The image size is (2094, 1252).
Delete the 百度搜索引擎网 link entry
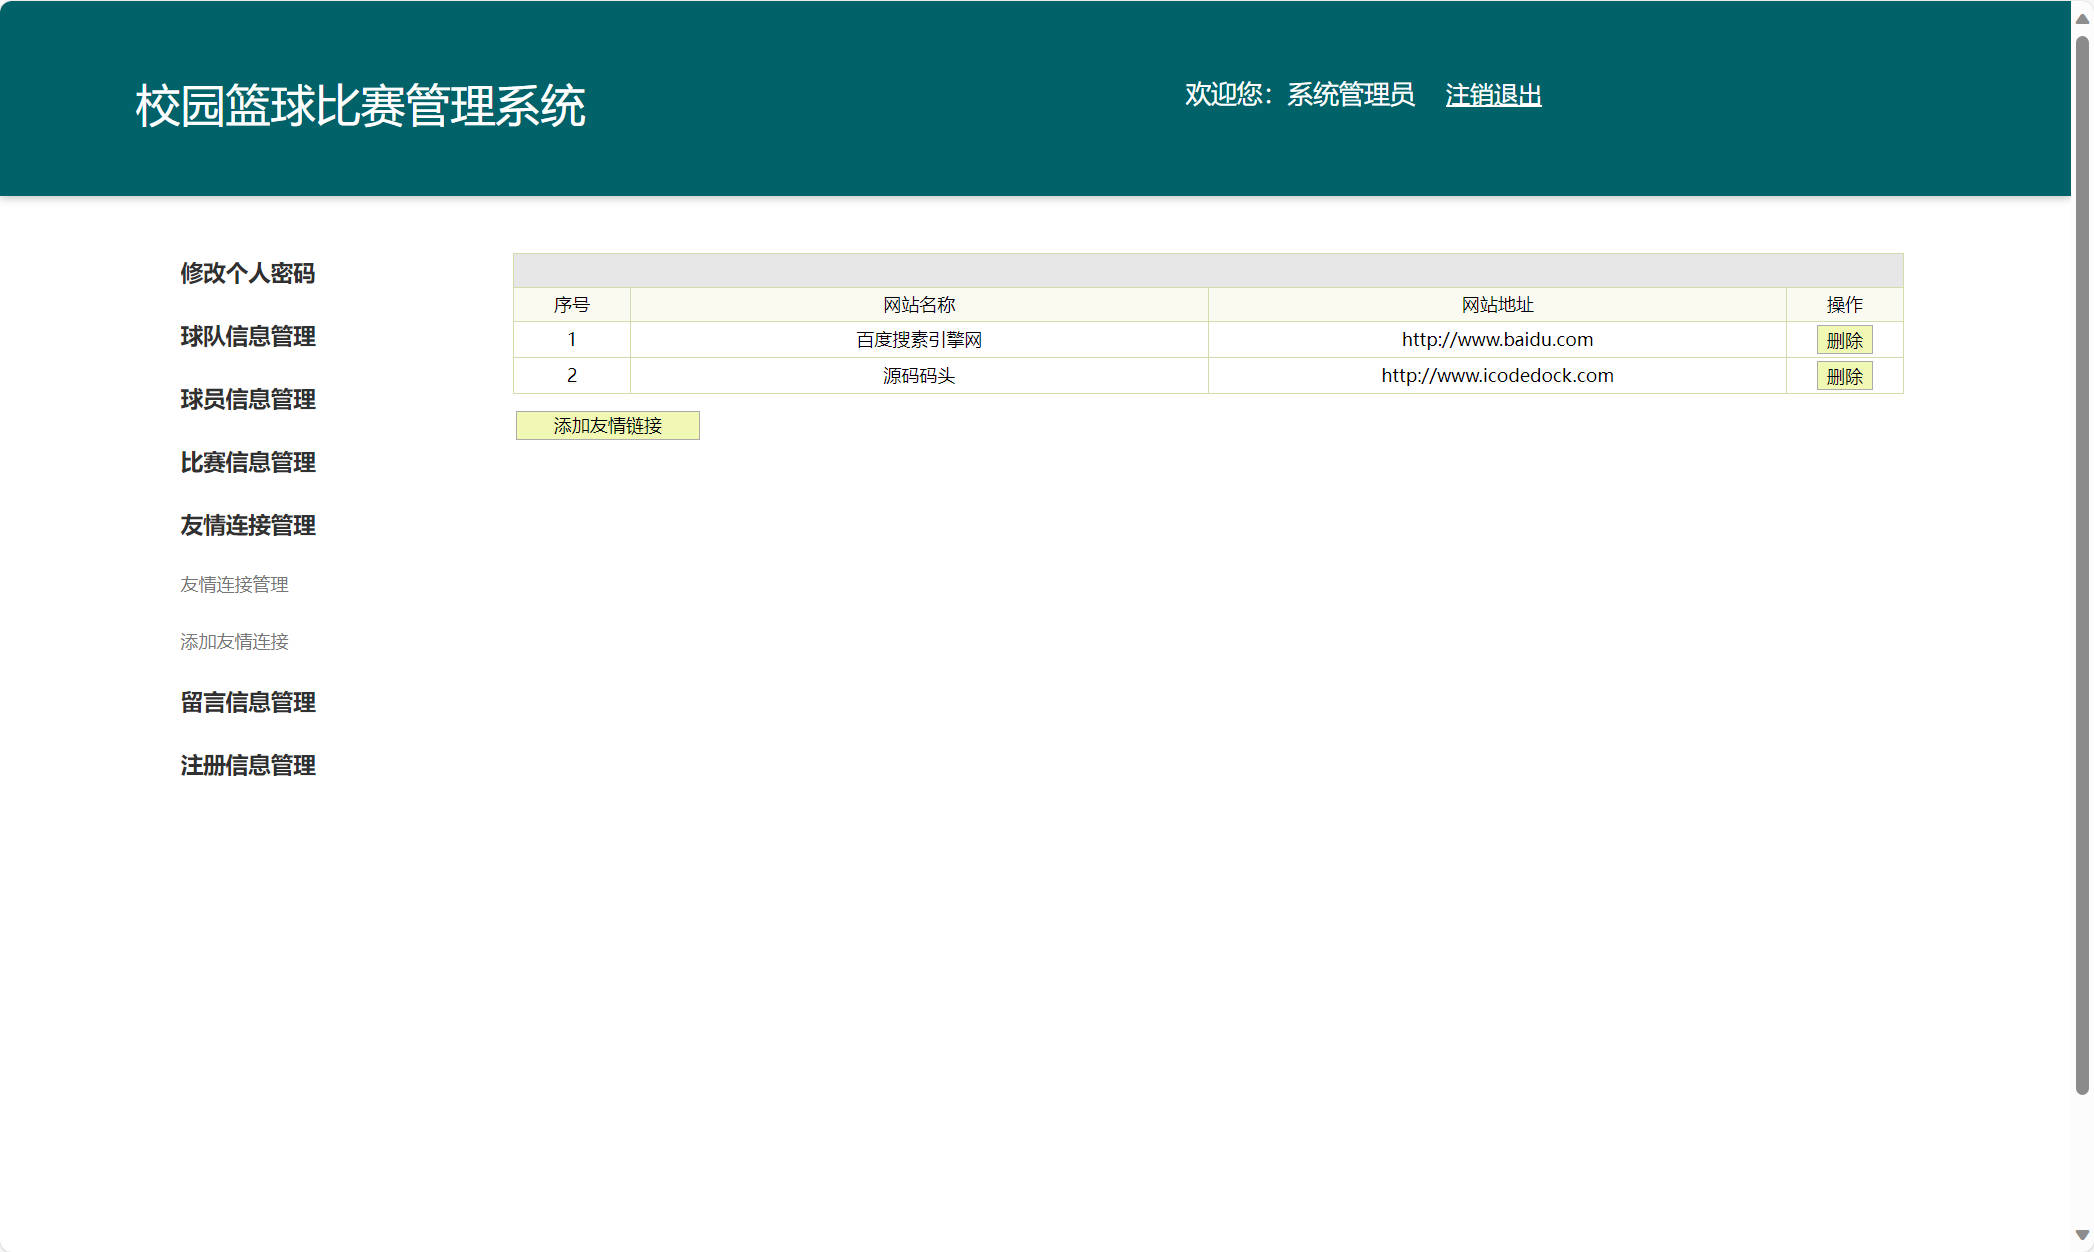pyautogui.click(x=1844, y=339)
